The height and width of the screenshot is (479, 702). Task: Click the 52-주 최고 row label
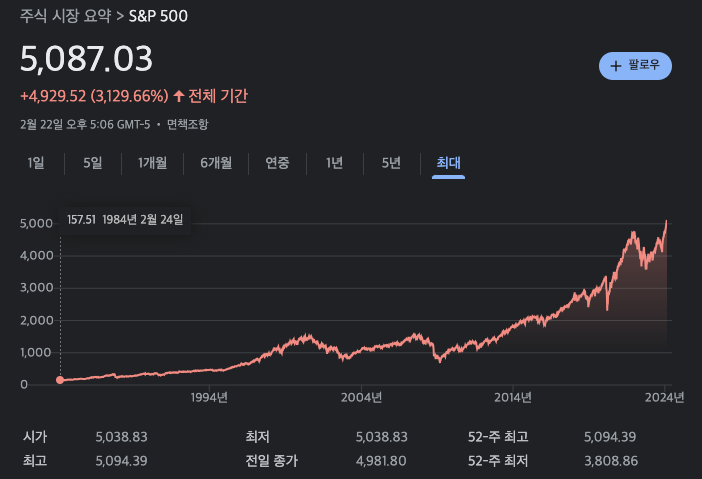click(x=498, y=437)
